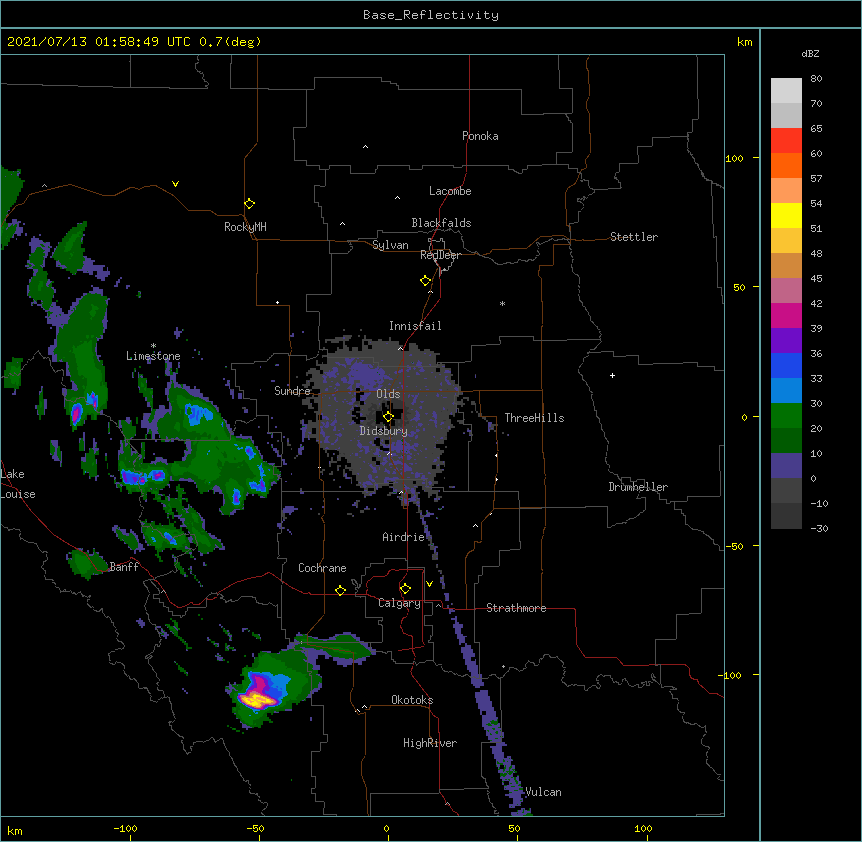Click the white asterisk marker east of Innisfail
Viewport: 862px width, 842px height.
click(x=502, y=303)
